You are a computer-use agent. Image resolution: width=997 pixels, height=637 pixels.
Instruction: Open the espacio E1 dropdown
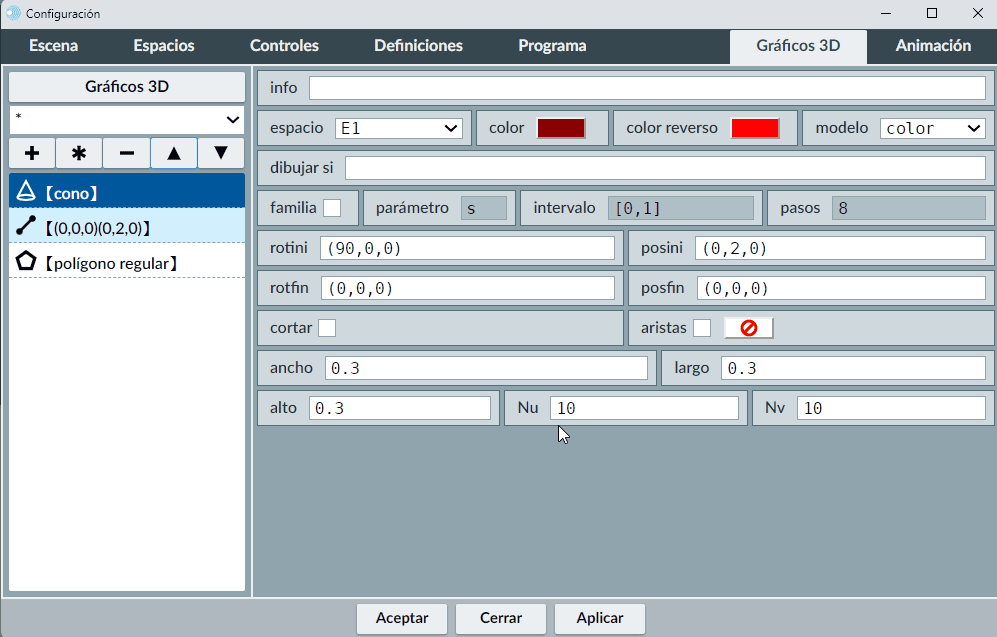[x=398, y=128]
